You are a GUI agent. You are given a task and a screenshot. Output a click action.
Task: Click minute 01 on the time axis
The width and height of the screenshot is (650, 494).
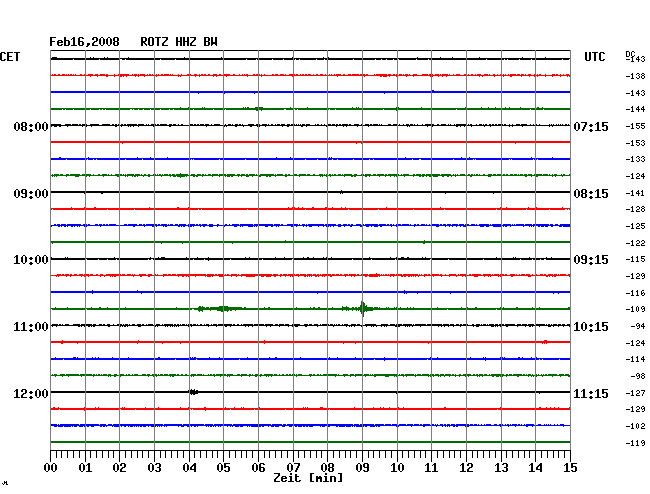85,467
